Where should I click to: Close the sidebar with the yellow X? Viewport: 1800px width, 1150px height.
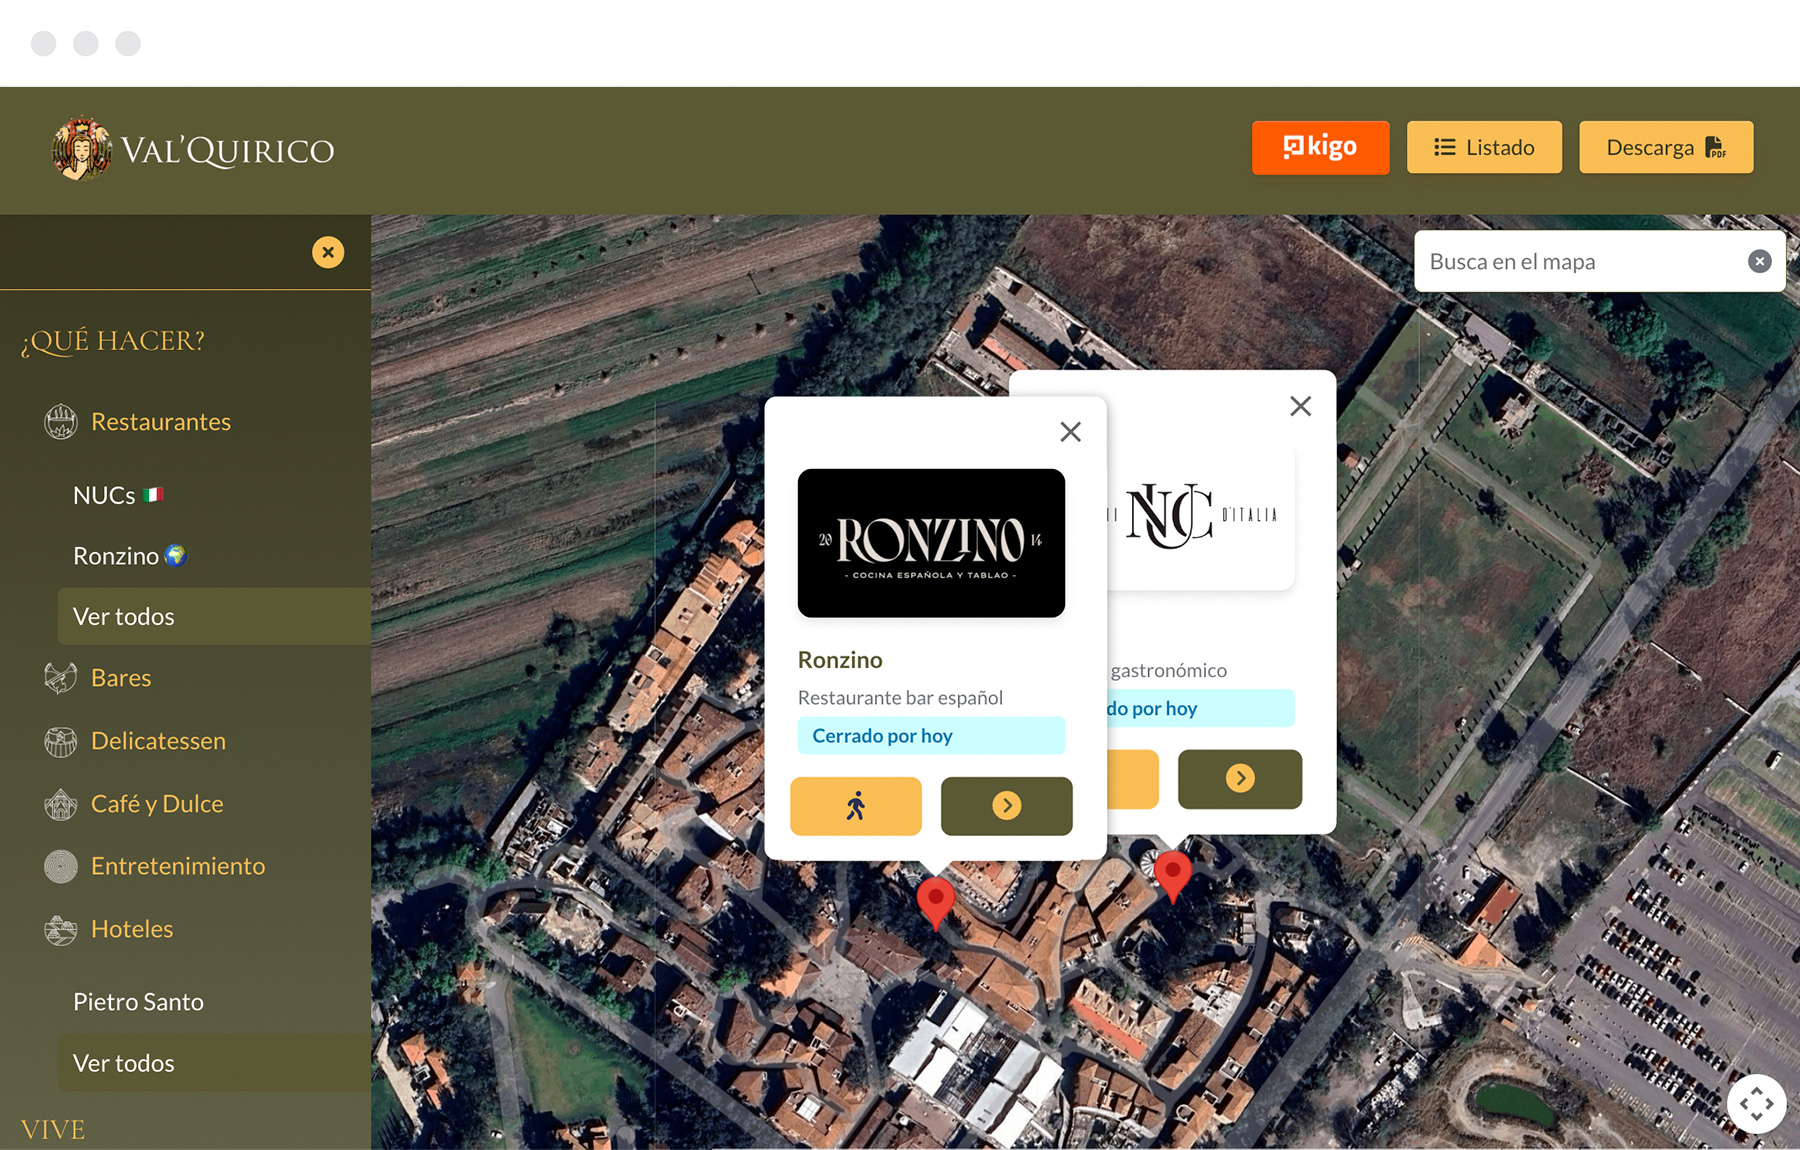(328, 252)
